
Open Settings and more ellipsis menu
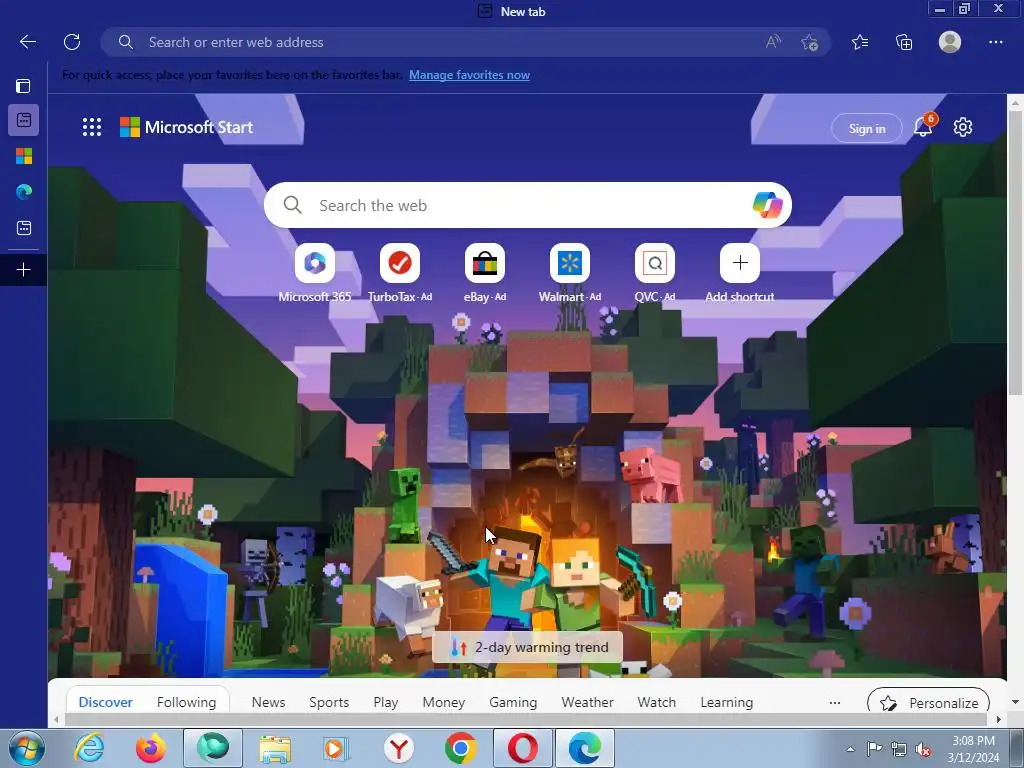tap(995, 42)
